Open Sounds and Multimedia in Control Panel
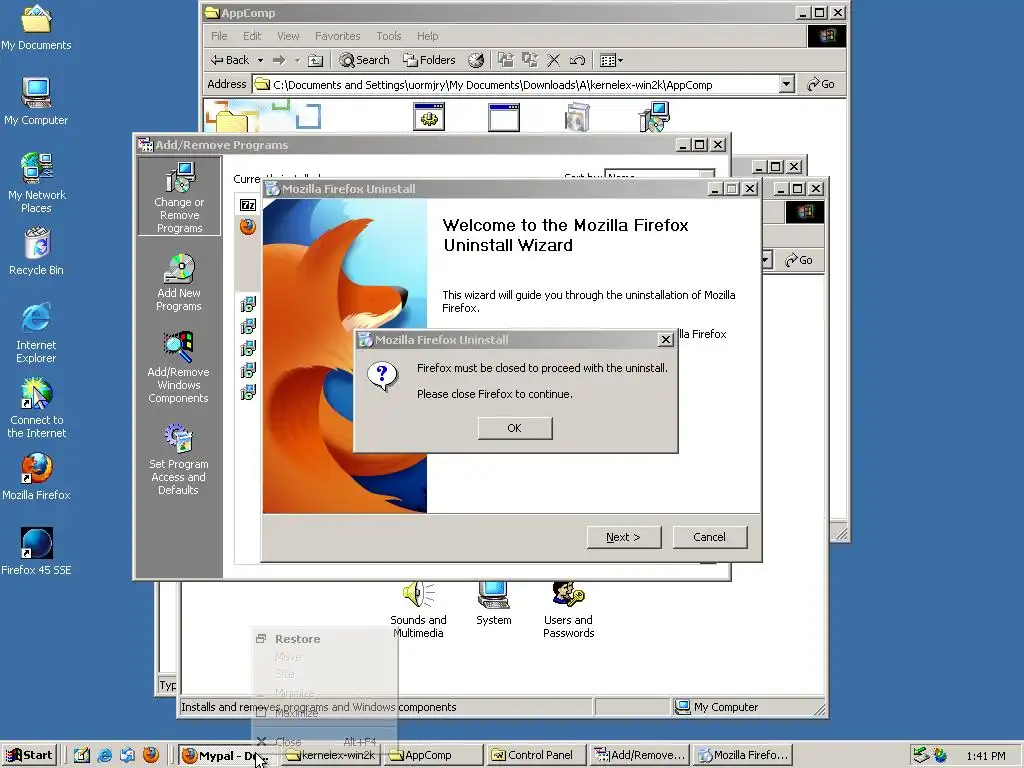The width and height of the screenshot is (1024, 768). coord(418,610)
